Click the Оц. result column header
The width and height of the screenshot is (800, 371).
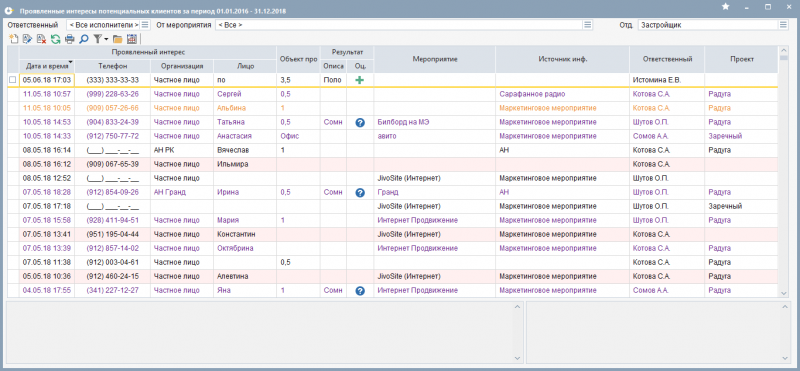point(360,66)
